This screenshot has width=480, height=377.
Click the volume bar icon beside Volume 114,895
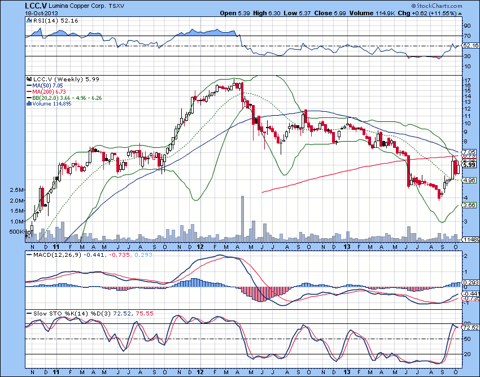[x=29, y=104]
